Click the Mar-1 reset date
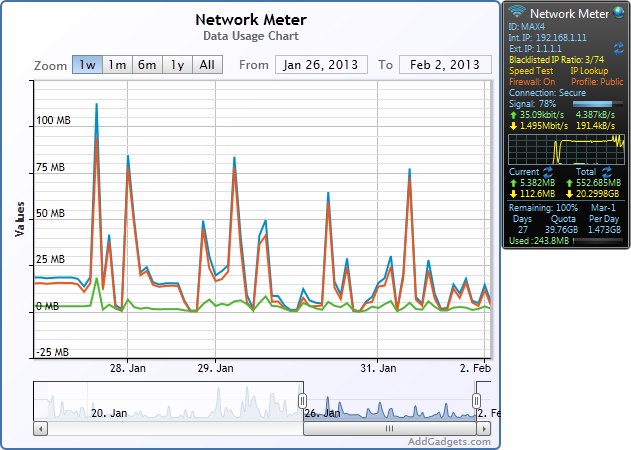The height and width of the screenshot is (450, 631). (x=603, y=208)
